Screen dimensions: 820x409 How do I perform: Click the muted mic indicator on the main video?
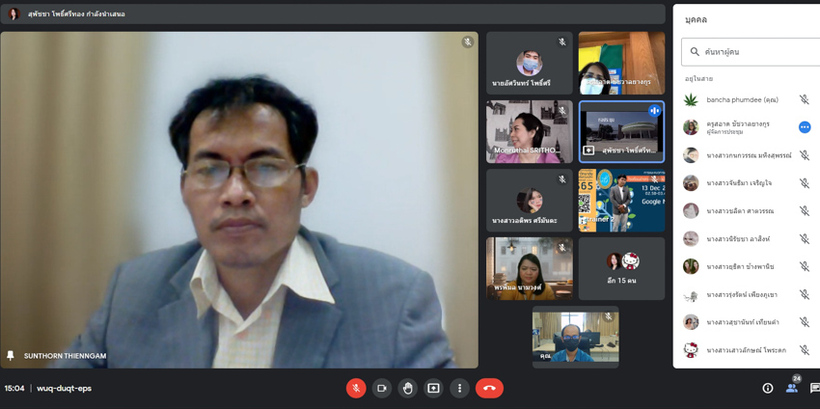coord(468,42)
